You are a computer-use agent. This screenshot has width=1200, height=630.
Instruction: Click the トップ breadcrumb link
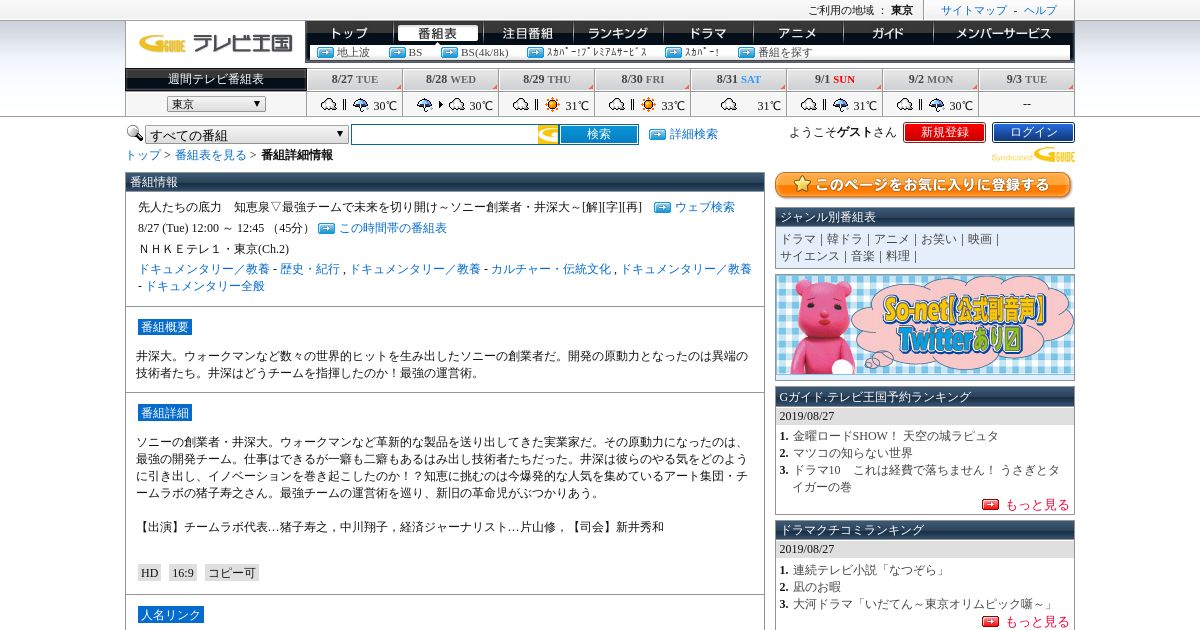[x=143, y=155]
